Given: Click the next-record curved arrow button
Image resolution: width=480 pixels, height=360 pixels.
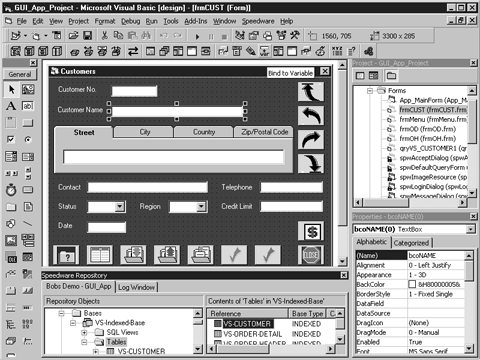Looking at the screenshot, I should coord(311,140).
